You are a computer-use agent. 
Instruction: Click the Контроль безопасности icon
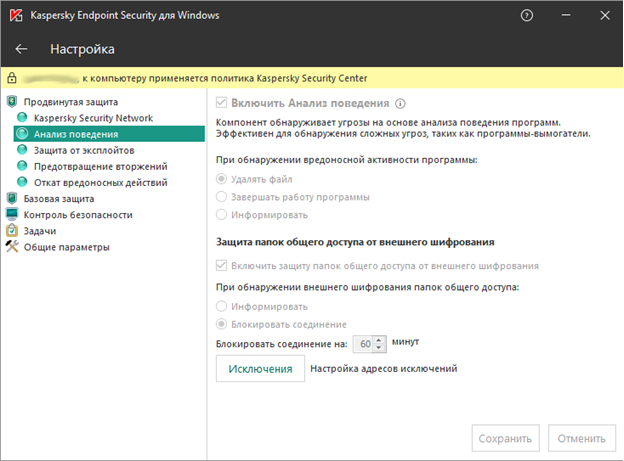point(12,214)
